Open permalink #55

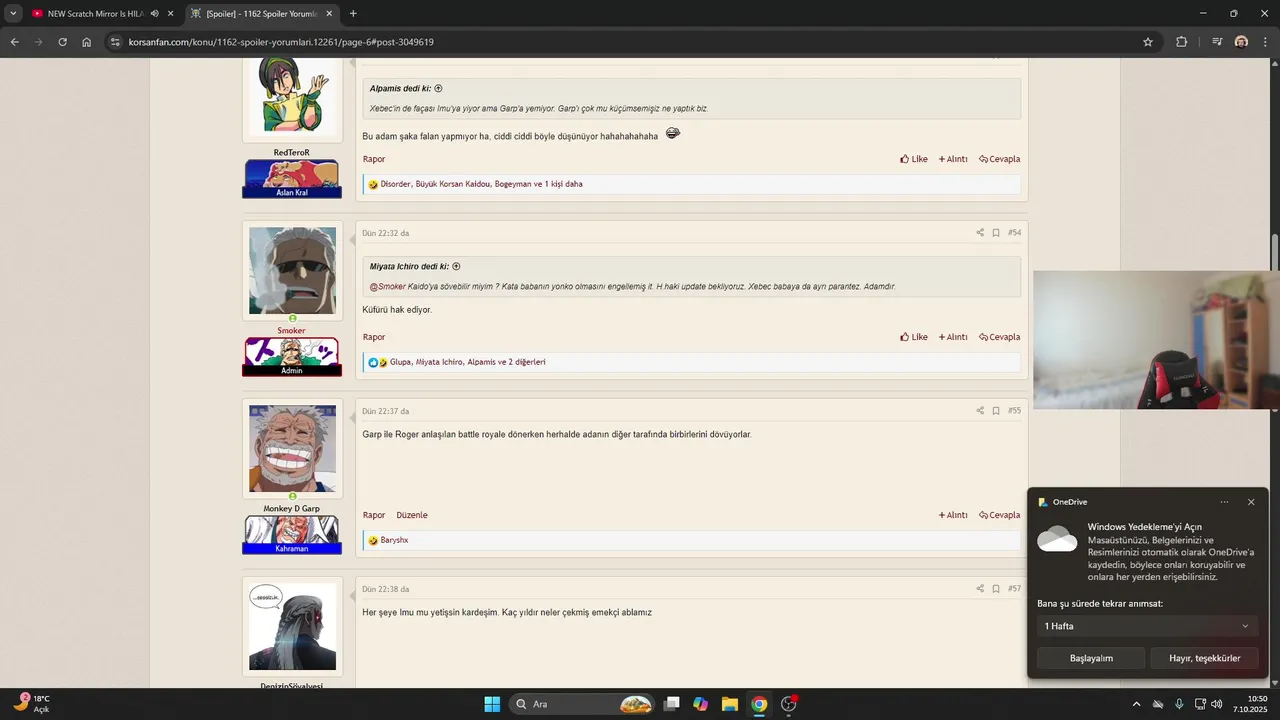(1014, 411)
